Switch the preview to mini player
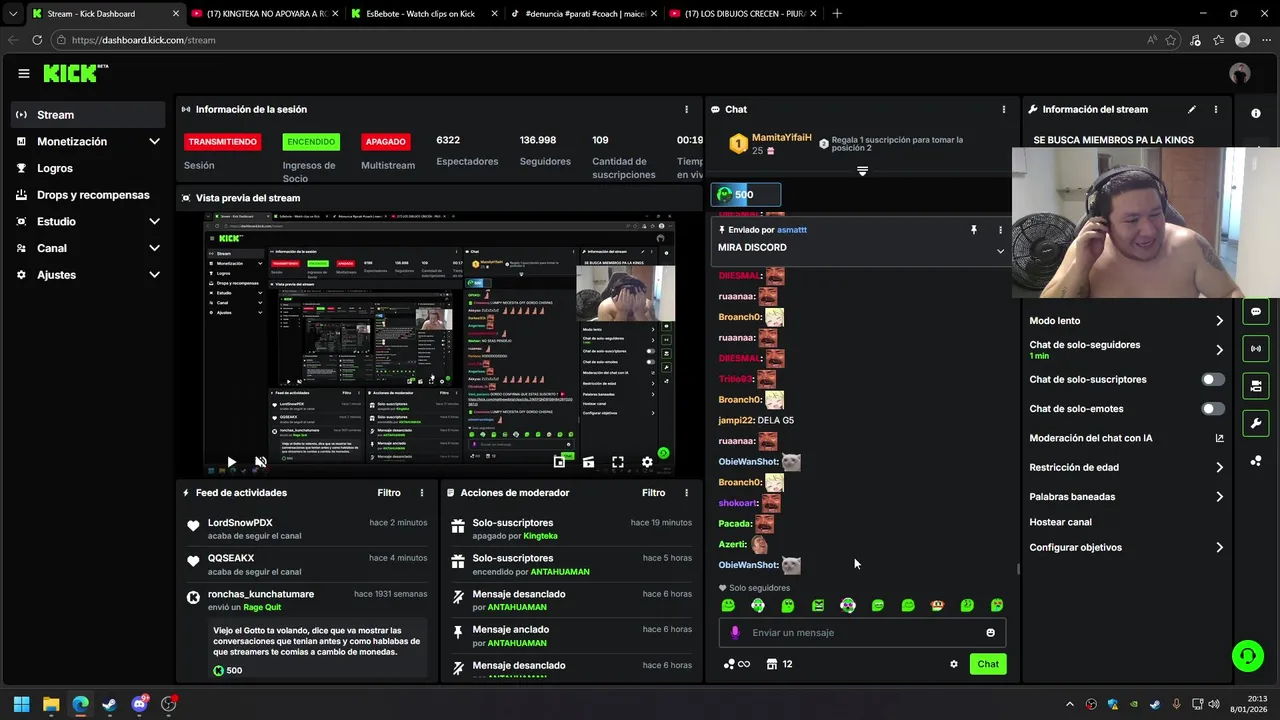The image size is (1280, 720). click(559, 462)
